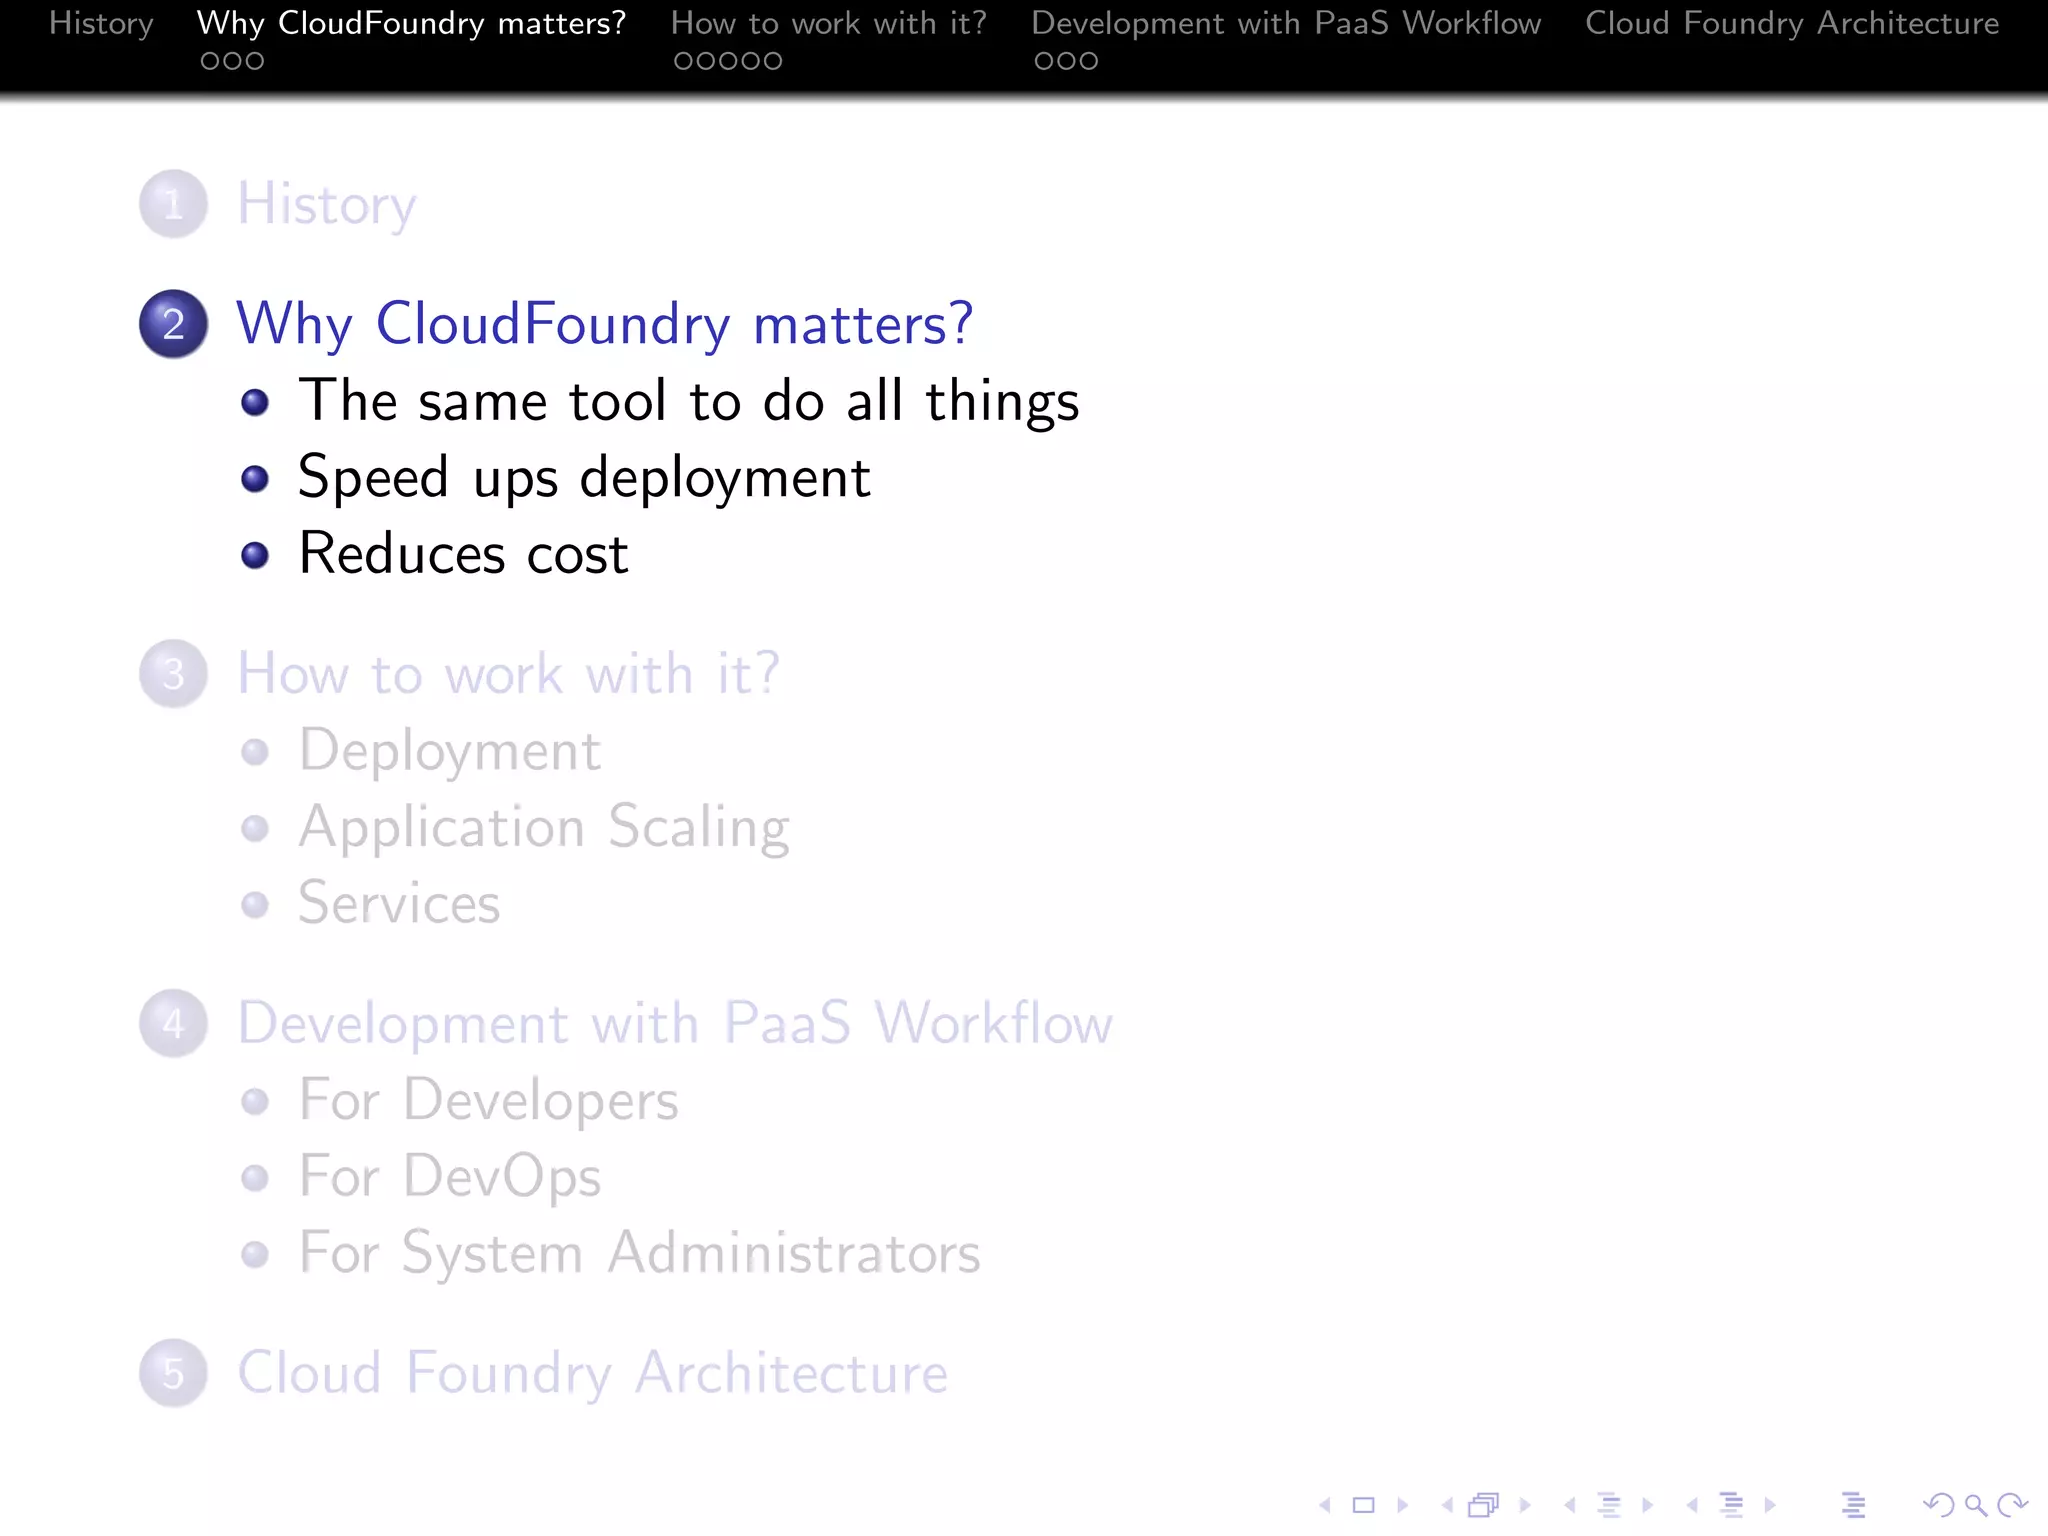Screen dimensions: 2048x1536
Task: Click the bullet ball beside 'The same tool to do all things'
Action: (255, 402)
